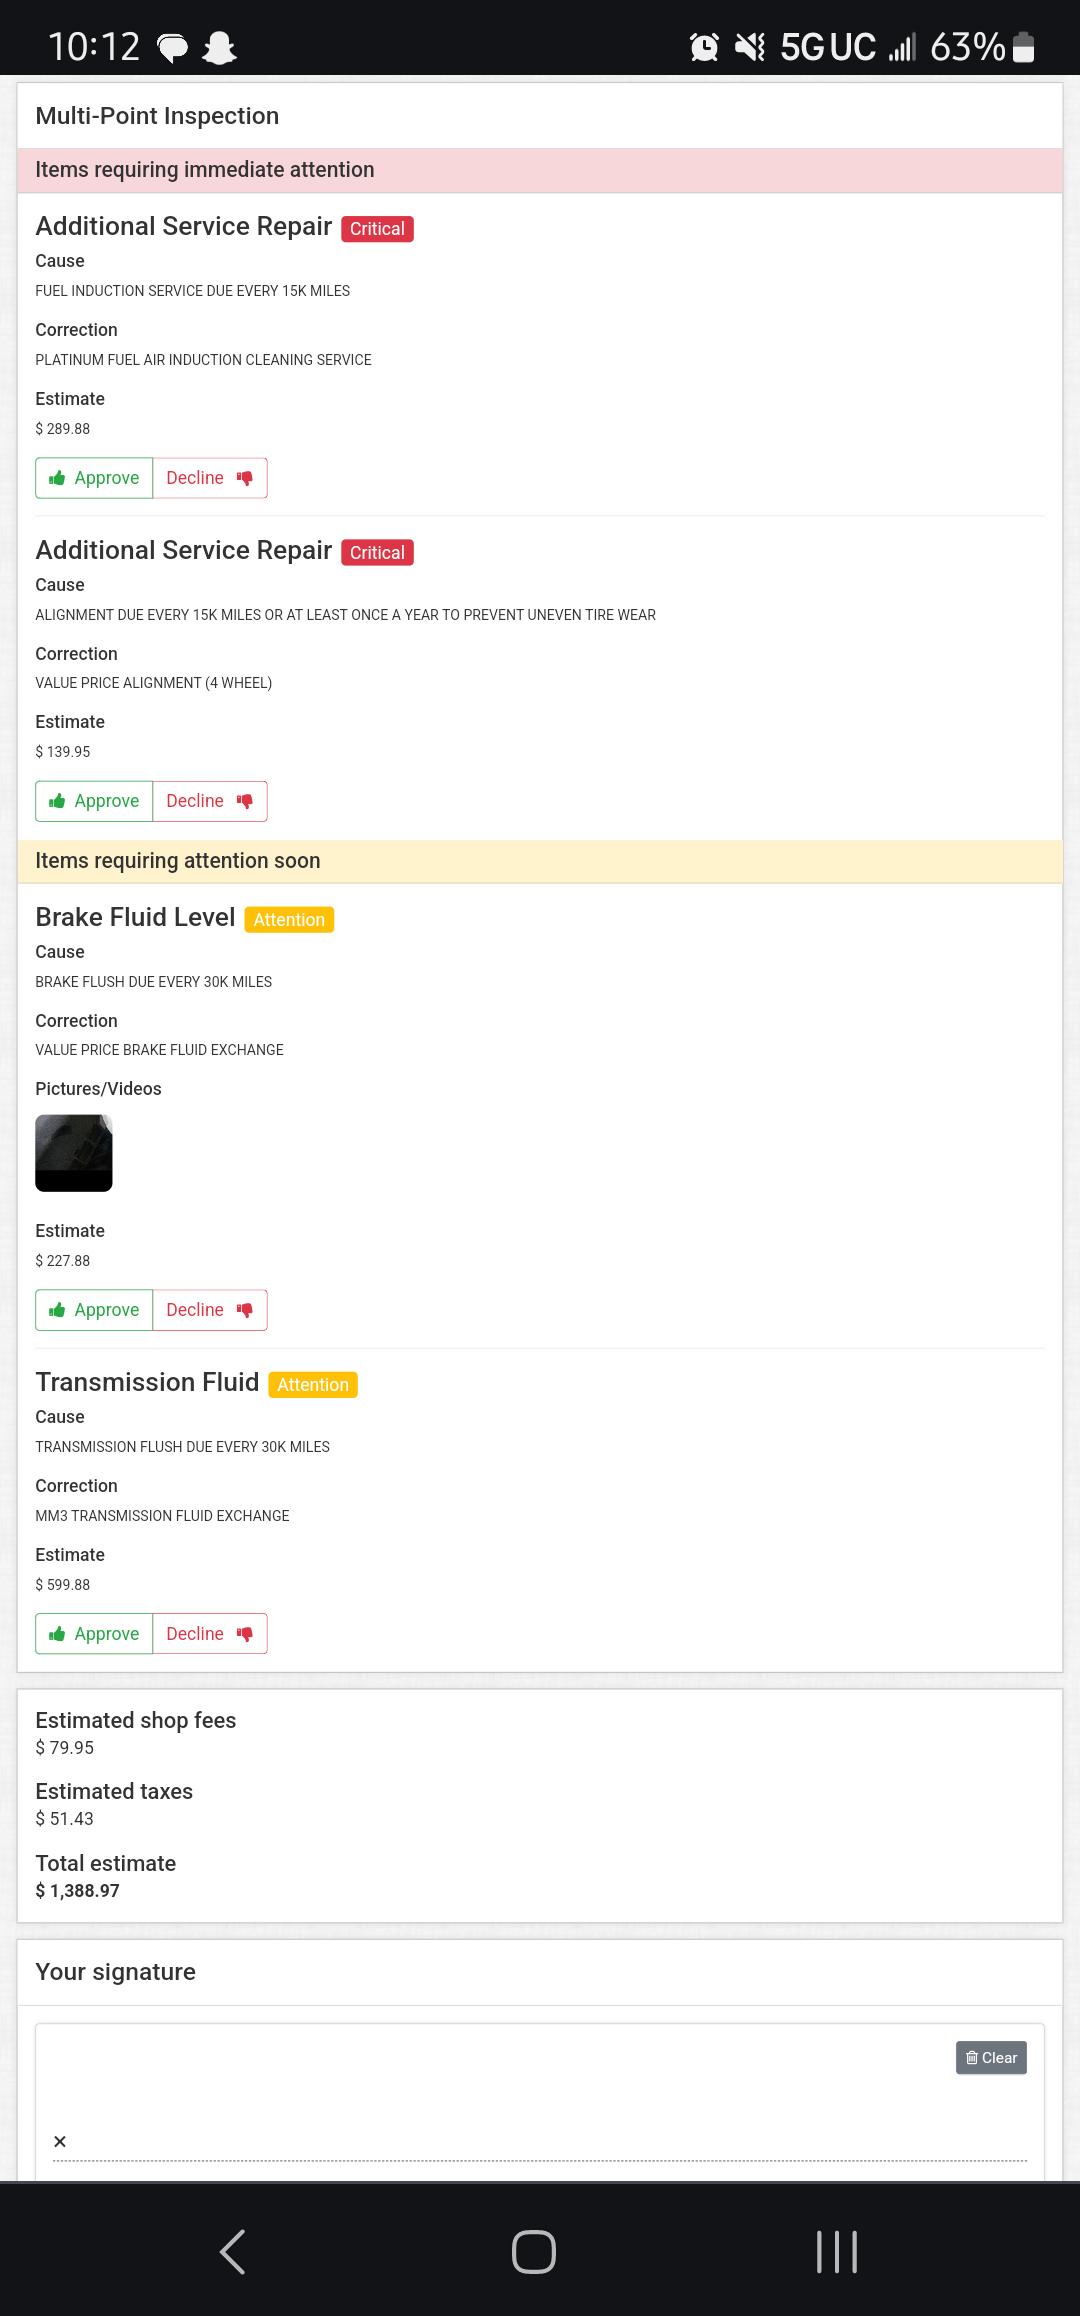The height and width of the screenshot is (2316, 1080).
Task: Tap the muted sound status icon
Action: pos(750,47)
